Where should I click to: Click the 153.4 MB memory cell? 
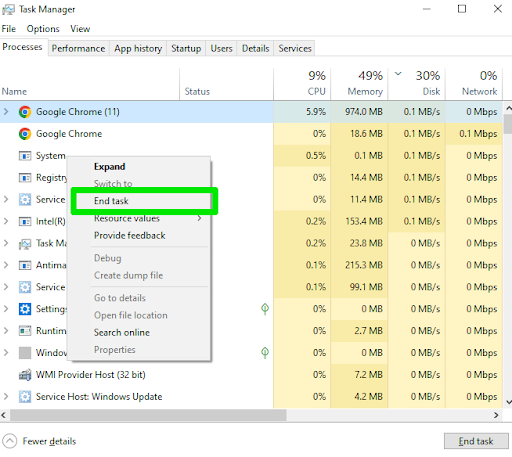359,221
